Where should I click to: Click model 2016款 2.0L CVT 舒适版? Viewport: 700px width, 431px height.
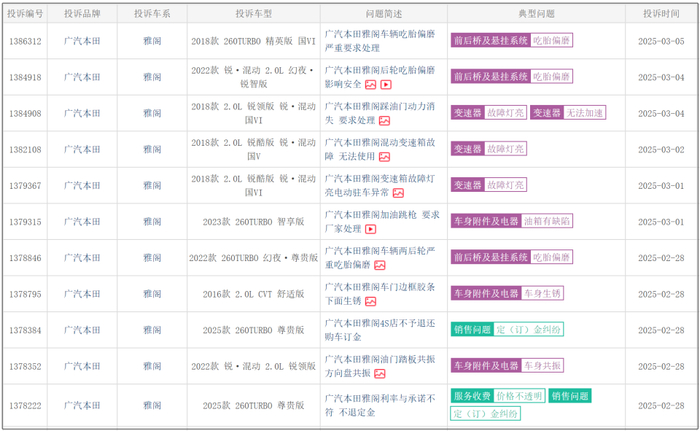tap(254, 294)
